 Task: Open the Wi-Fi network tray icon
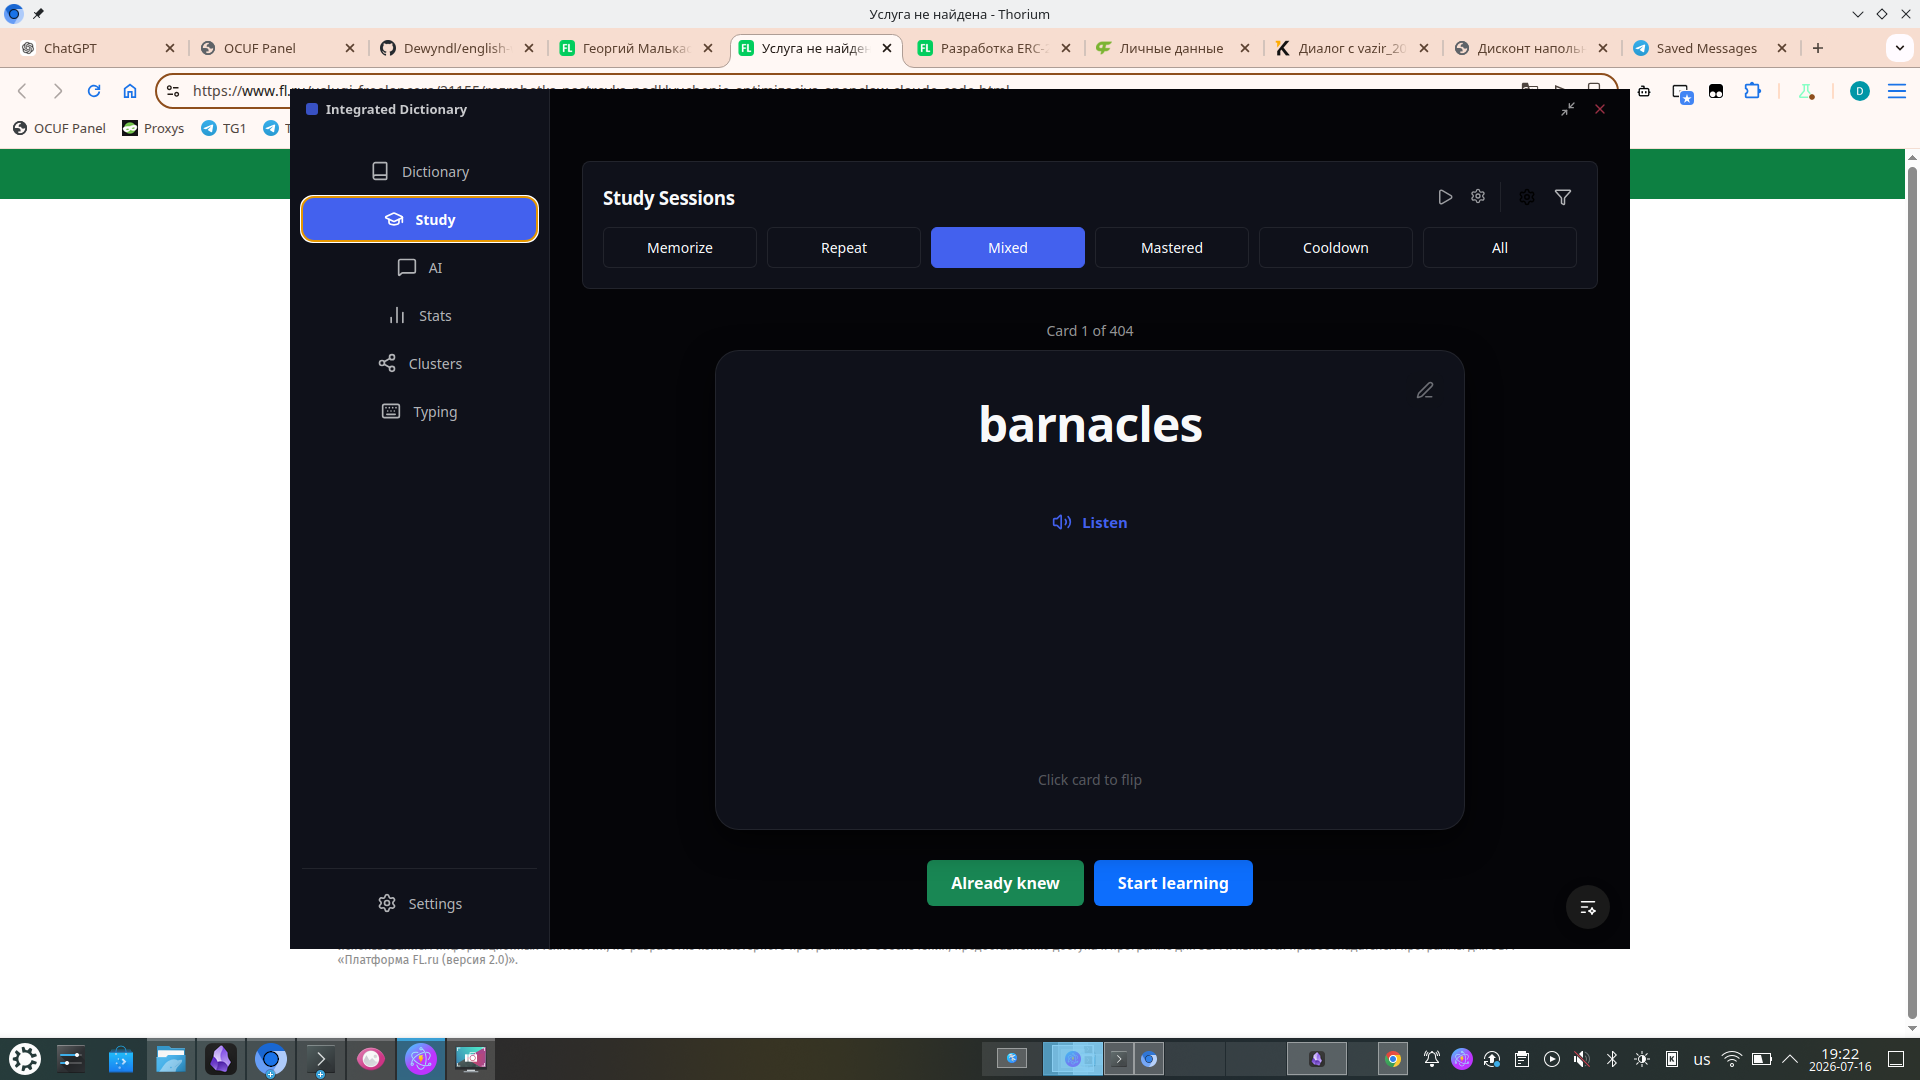tap(1732, 1059)
